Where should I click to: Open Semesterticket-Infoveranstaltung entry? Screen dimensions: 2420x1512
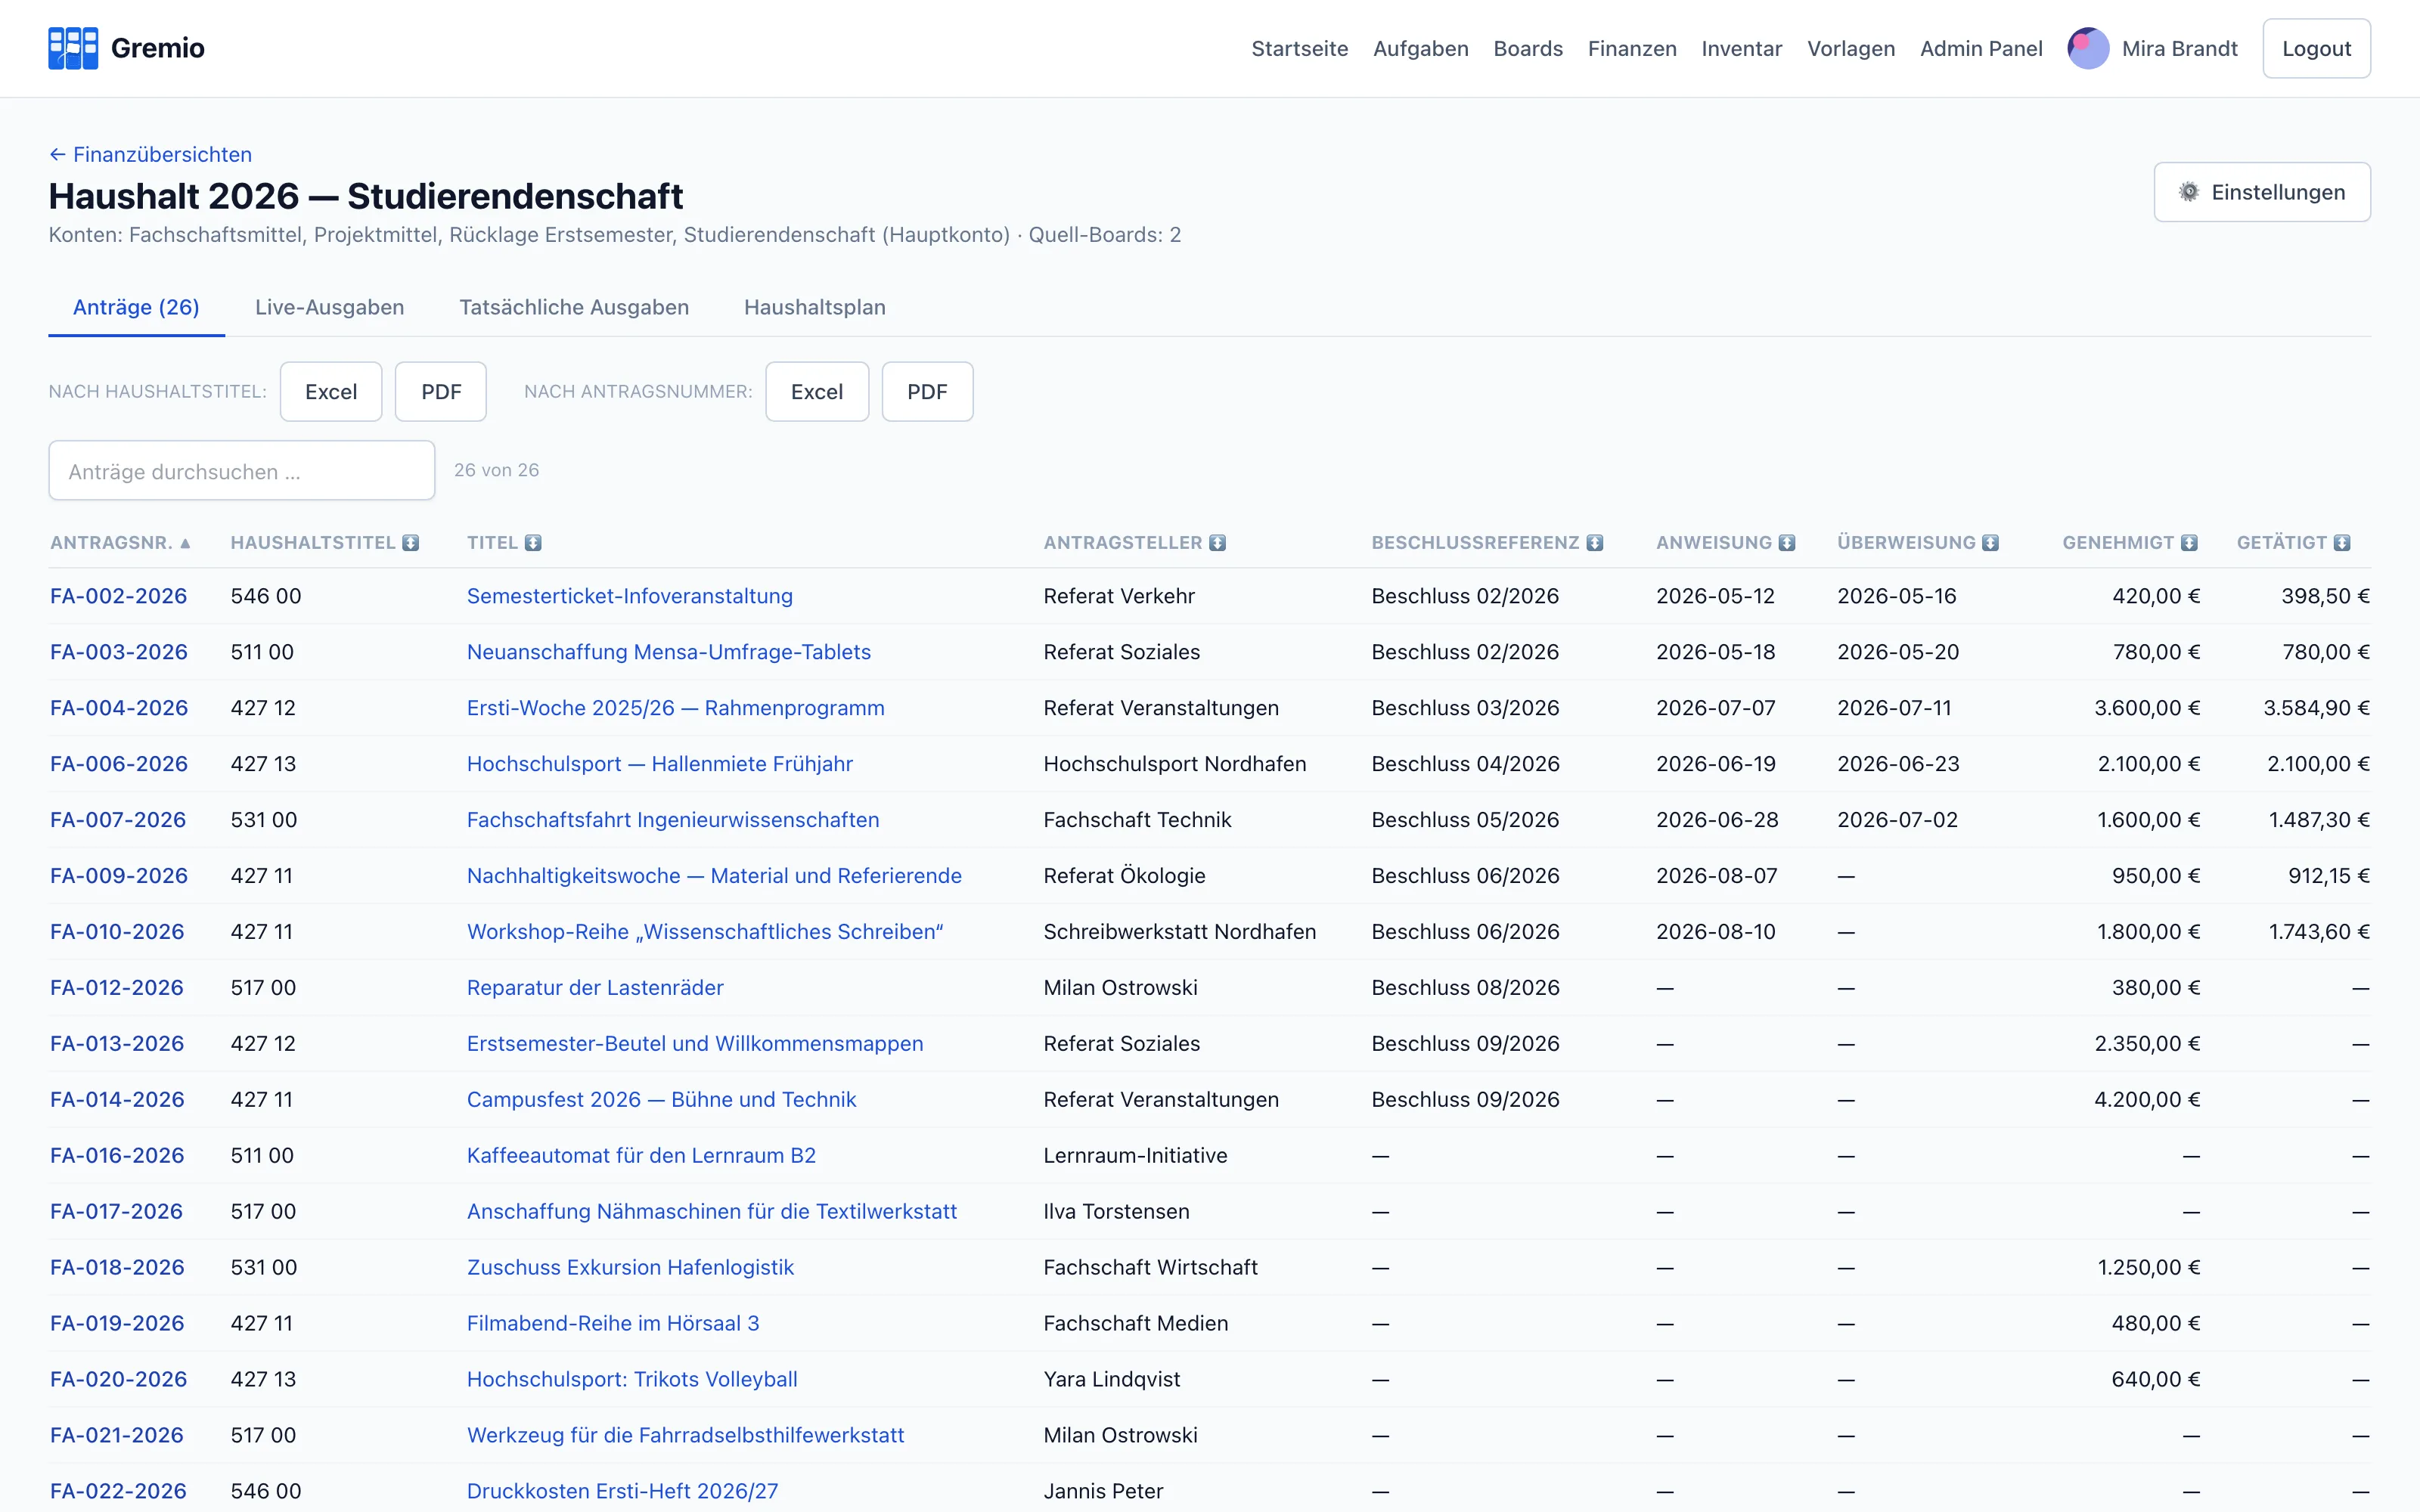[630, 596]
